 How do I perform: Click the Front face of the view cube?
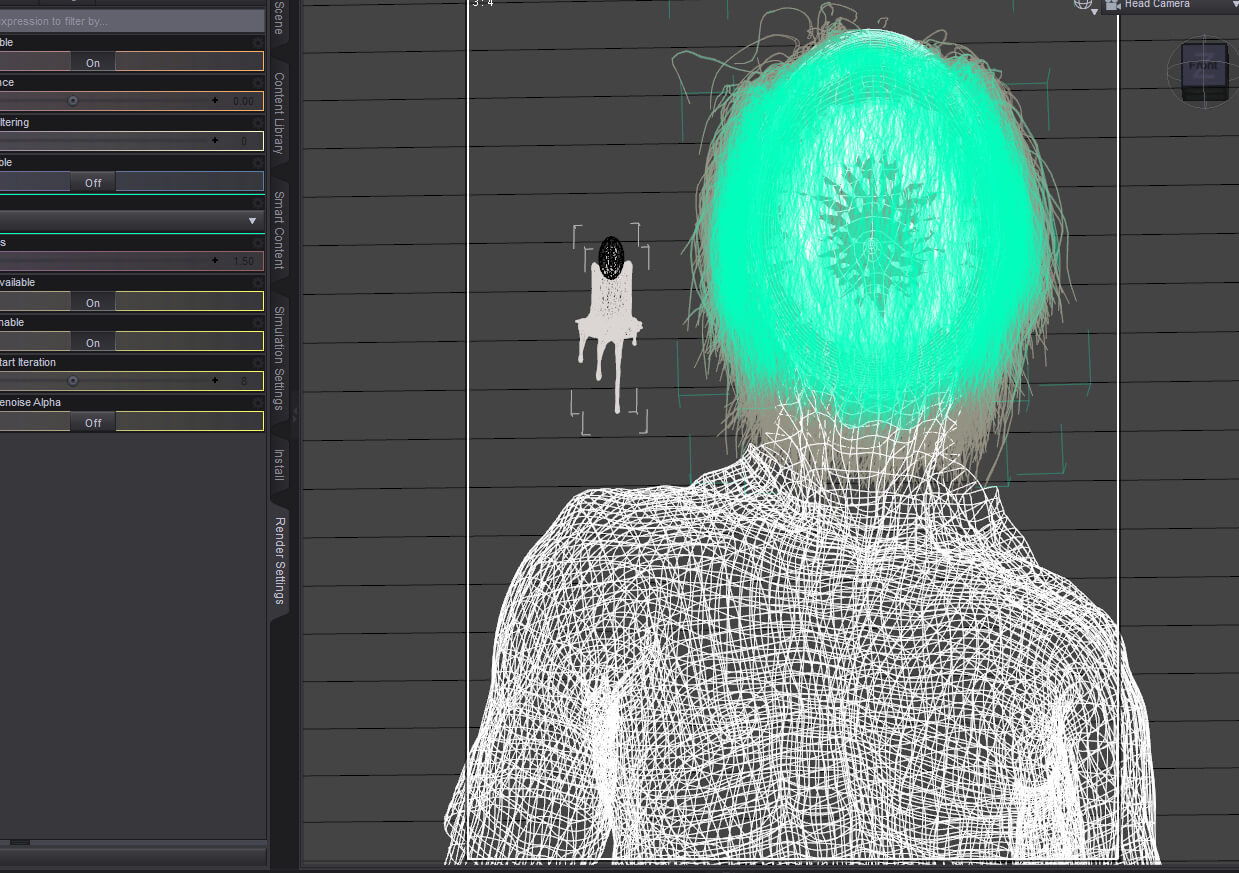(1203, 66)
